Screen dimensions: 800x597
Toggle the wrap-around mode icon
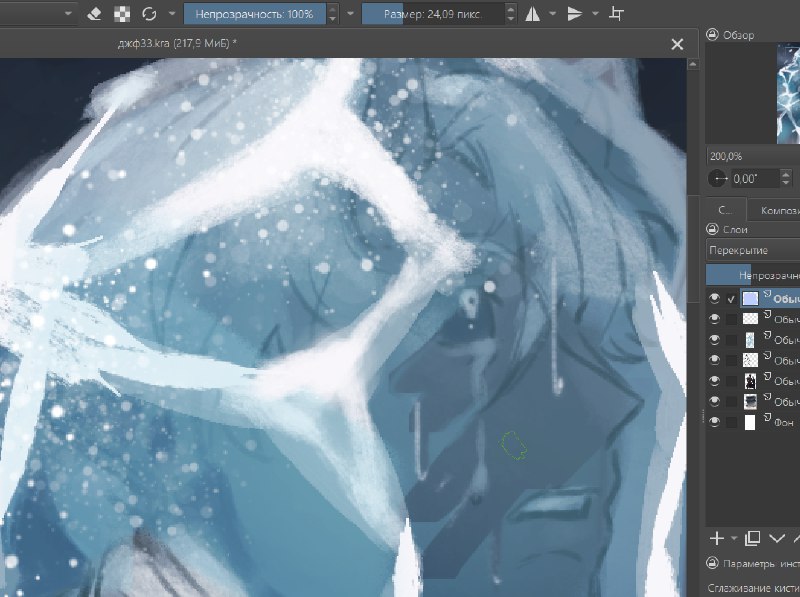(616, 14)
